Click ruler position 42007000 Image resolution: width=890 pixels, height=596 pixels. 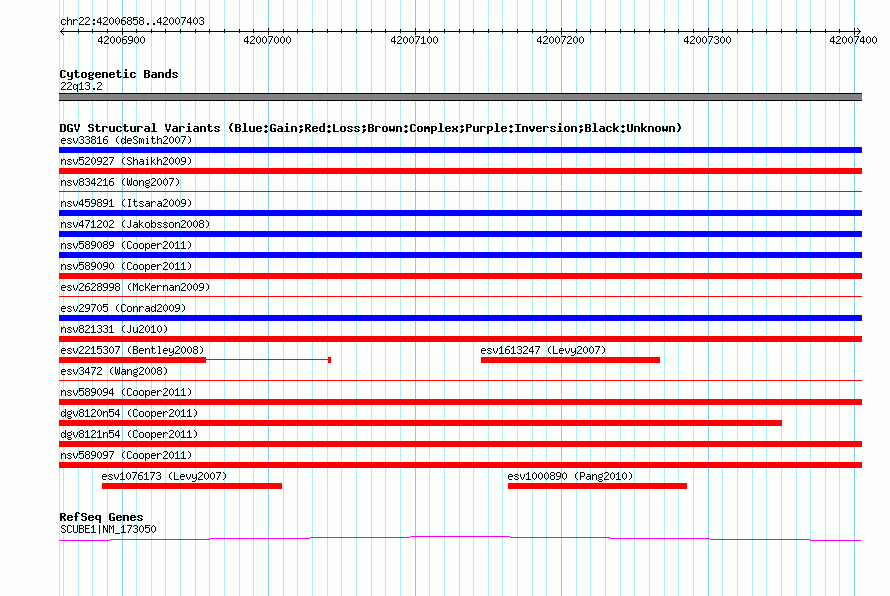click(x=267, y=40)
